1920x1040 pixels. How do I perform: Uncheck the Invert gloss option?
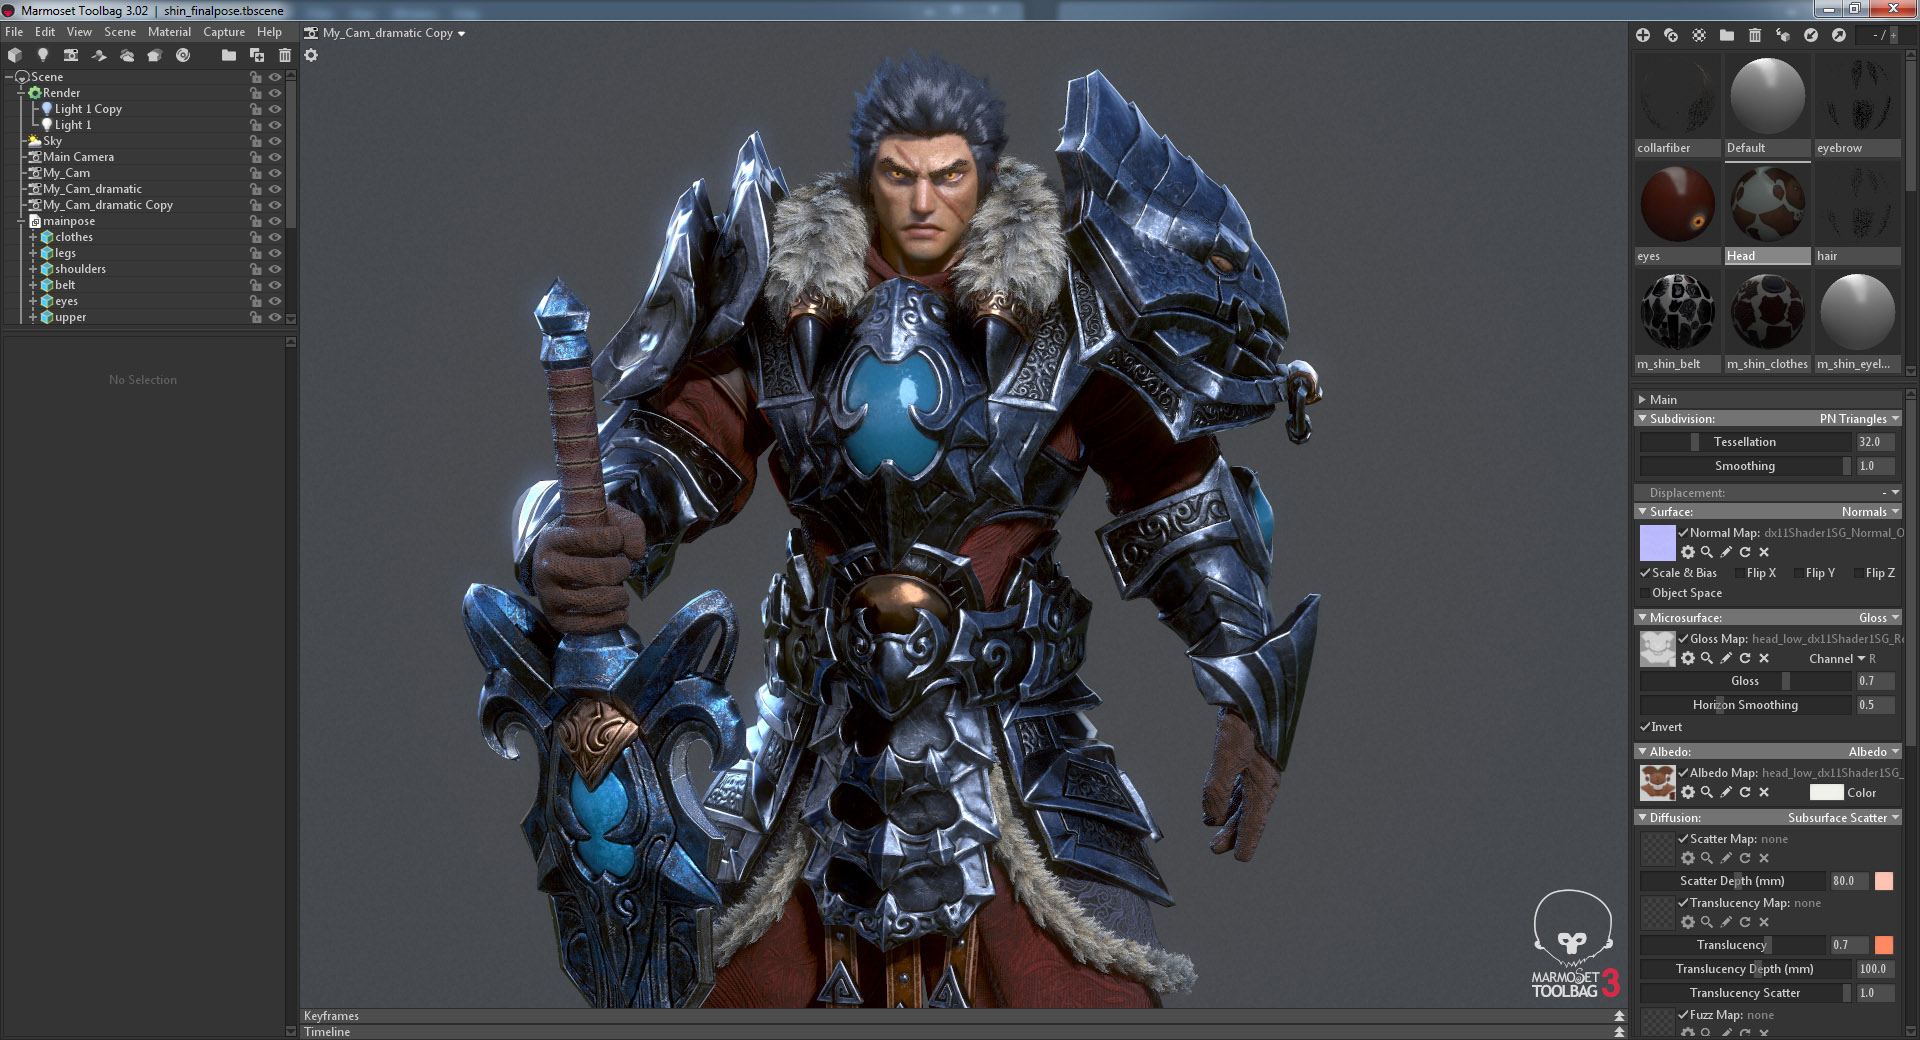(1645, 727)
